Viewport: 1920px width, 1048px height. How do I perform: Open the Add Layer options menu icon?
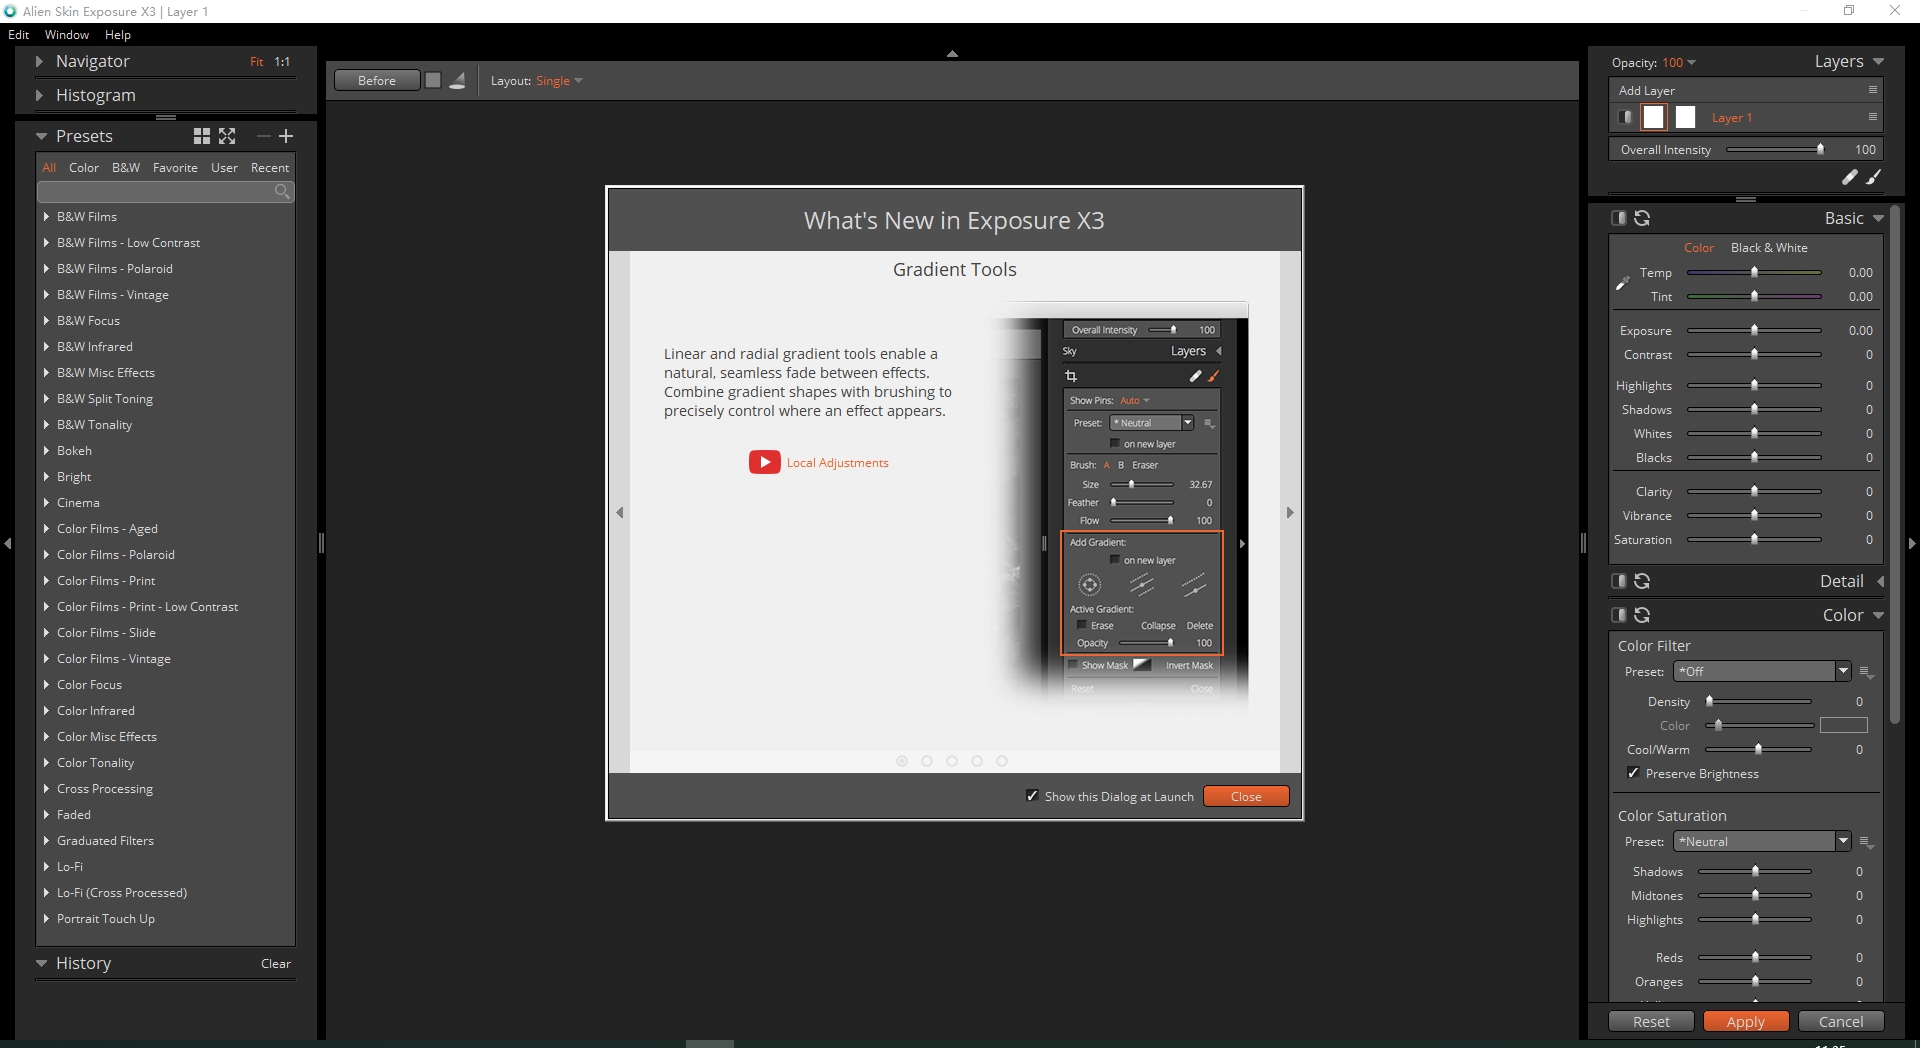pyautogui.click(x=1873, y=90)
